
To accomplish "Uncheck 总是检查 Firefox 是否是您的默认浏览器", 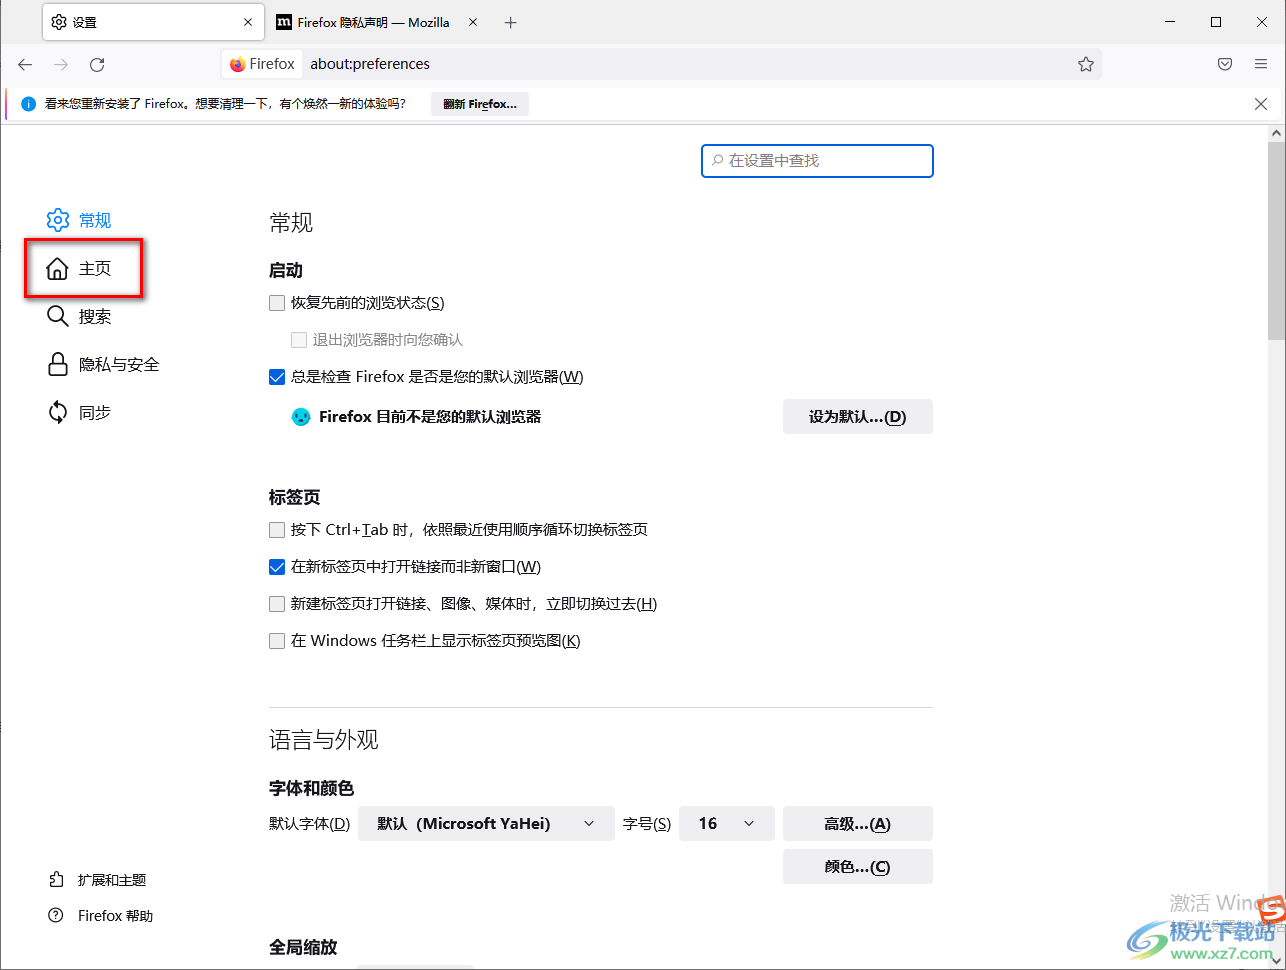I will pos(277,377).
